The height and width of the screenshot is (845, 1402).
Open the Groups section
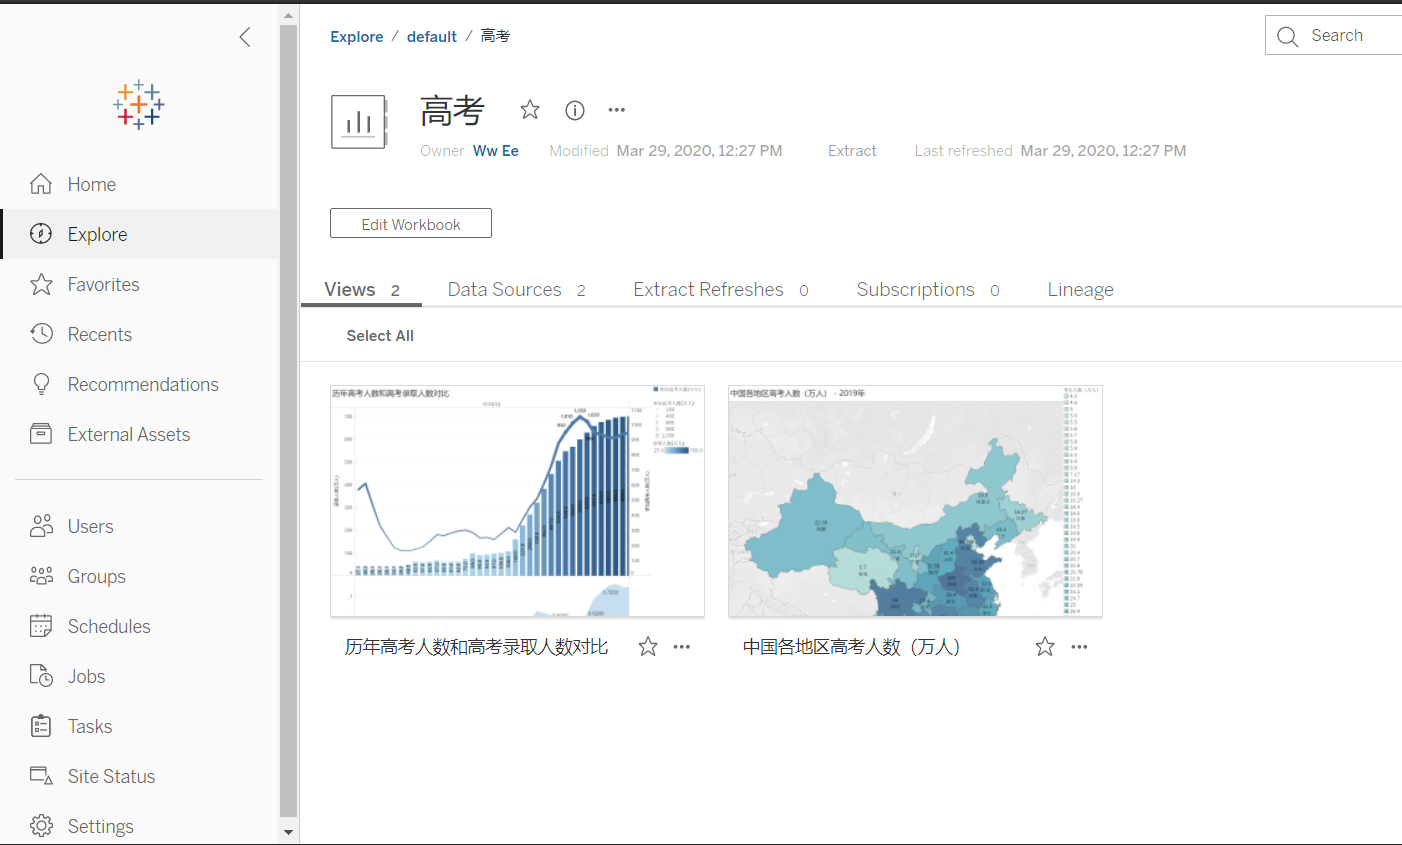pyautogui.click(x=95, y=576)
